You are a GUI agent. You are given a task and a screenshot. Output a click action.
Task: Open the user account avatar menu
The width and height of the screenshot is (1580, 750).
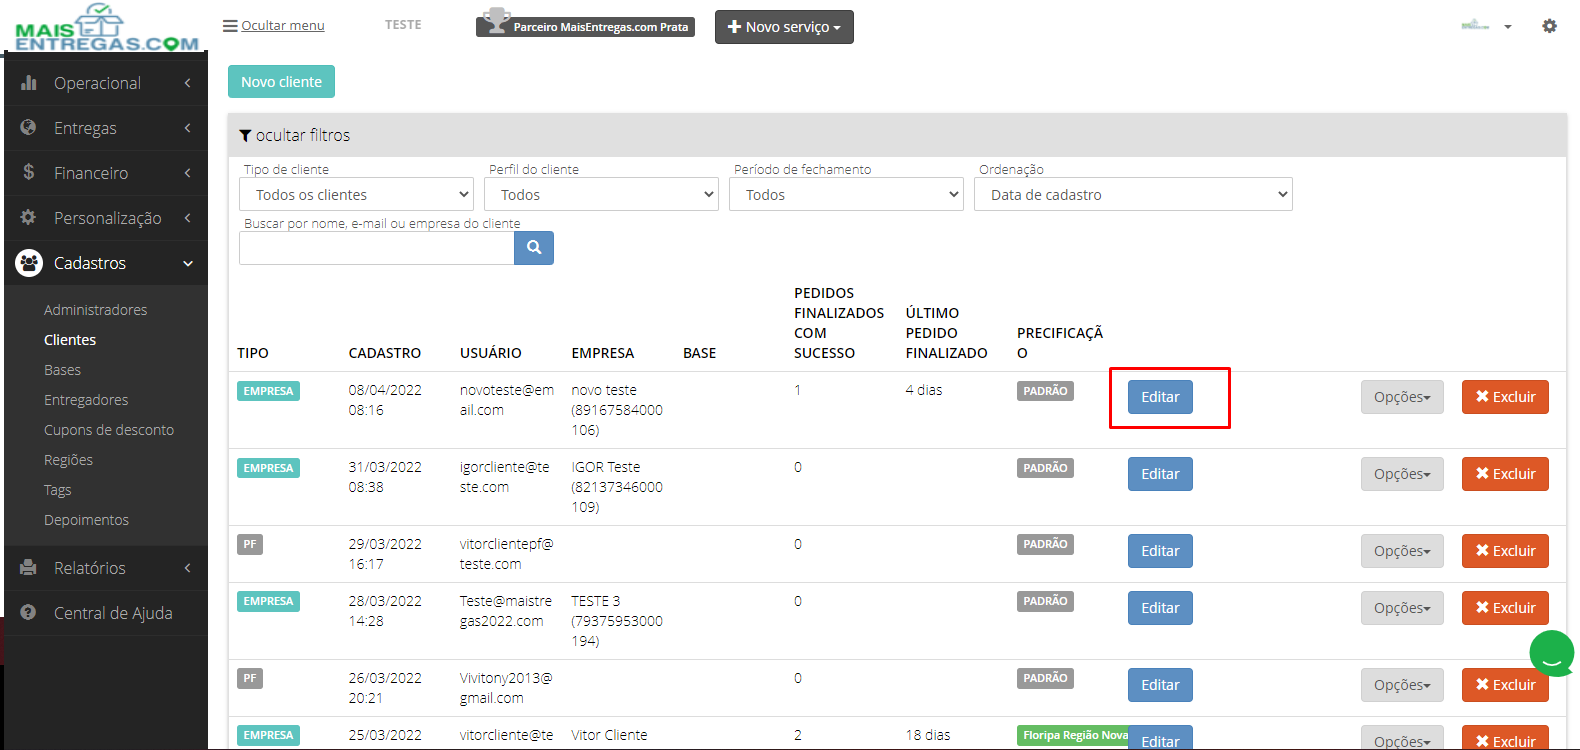pos(1486,26)
